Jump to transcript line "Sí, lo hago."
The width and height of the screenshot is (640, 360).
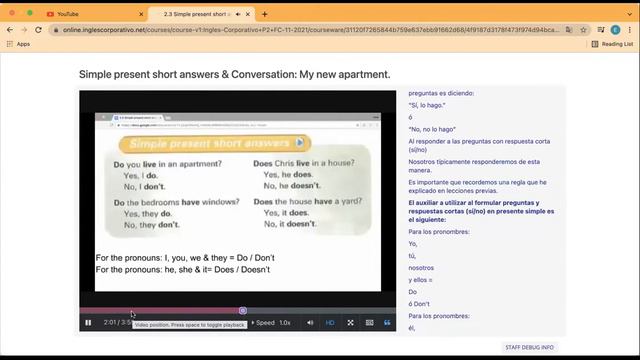pyautogui.click(x=427, y=105)
